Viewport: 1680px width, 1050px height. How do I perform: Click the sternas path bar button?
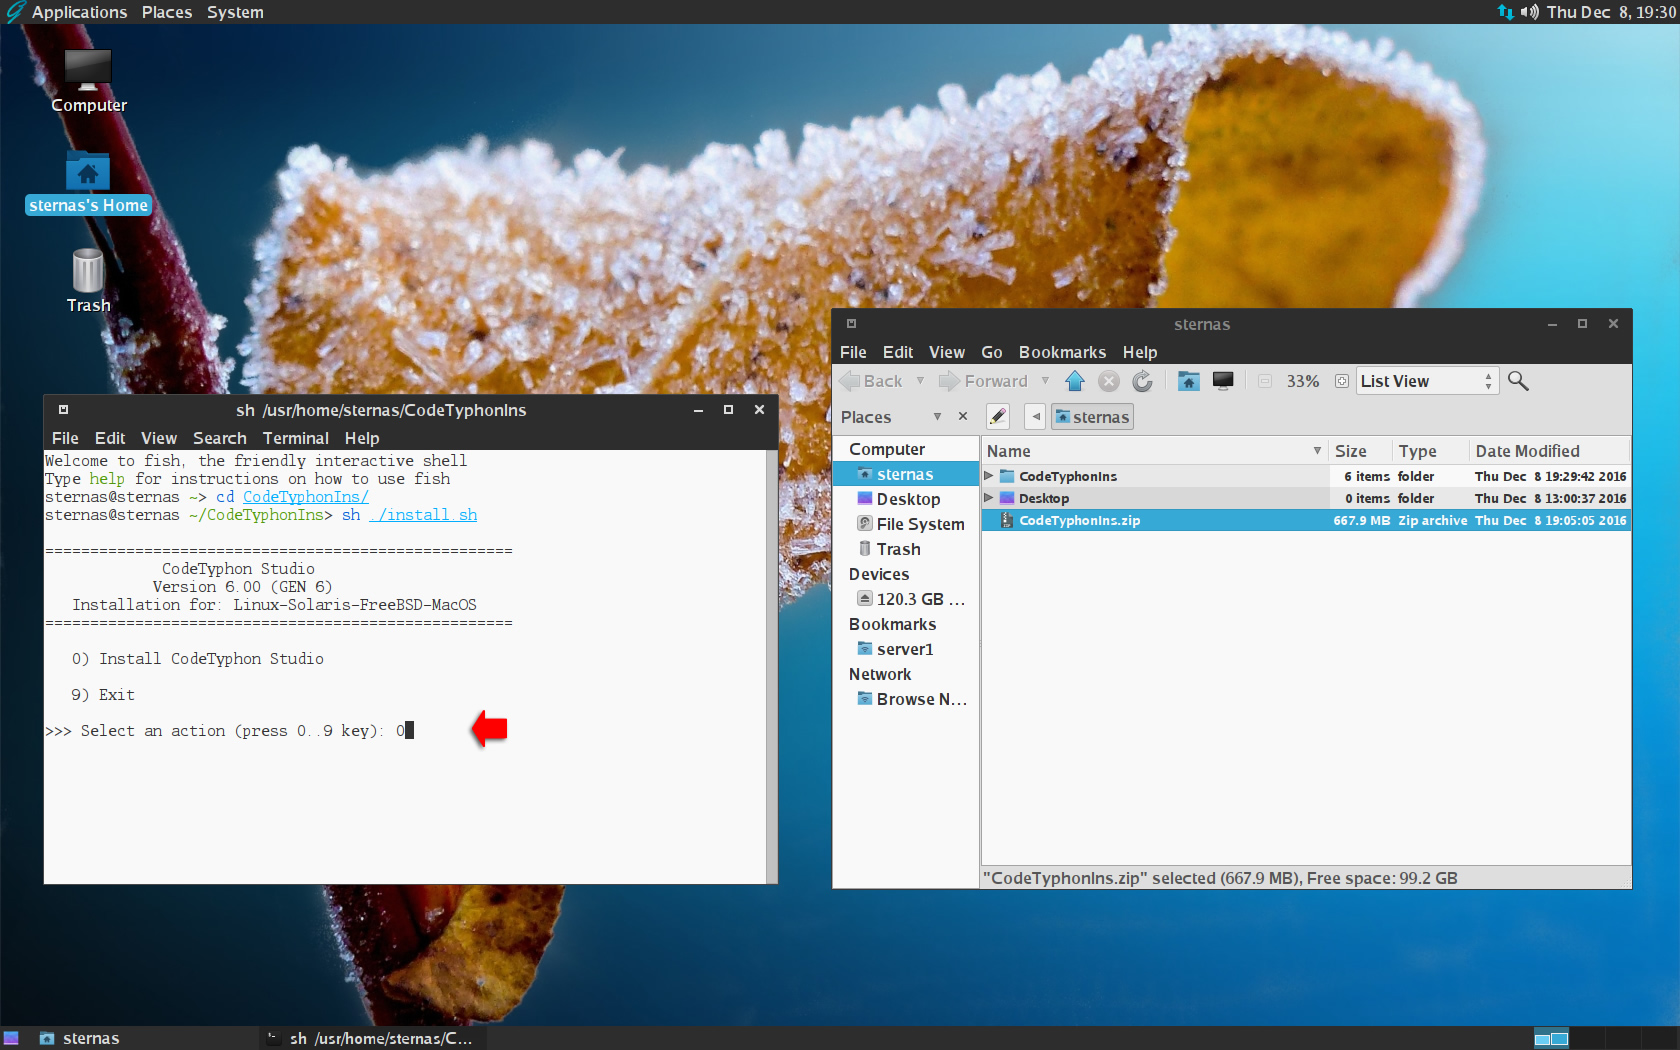1092,417
